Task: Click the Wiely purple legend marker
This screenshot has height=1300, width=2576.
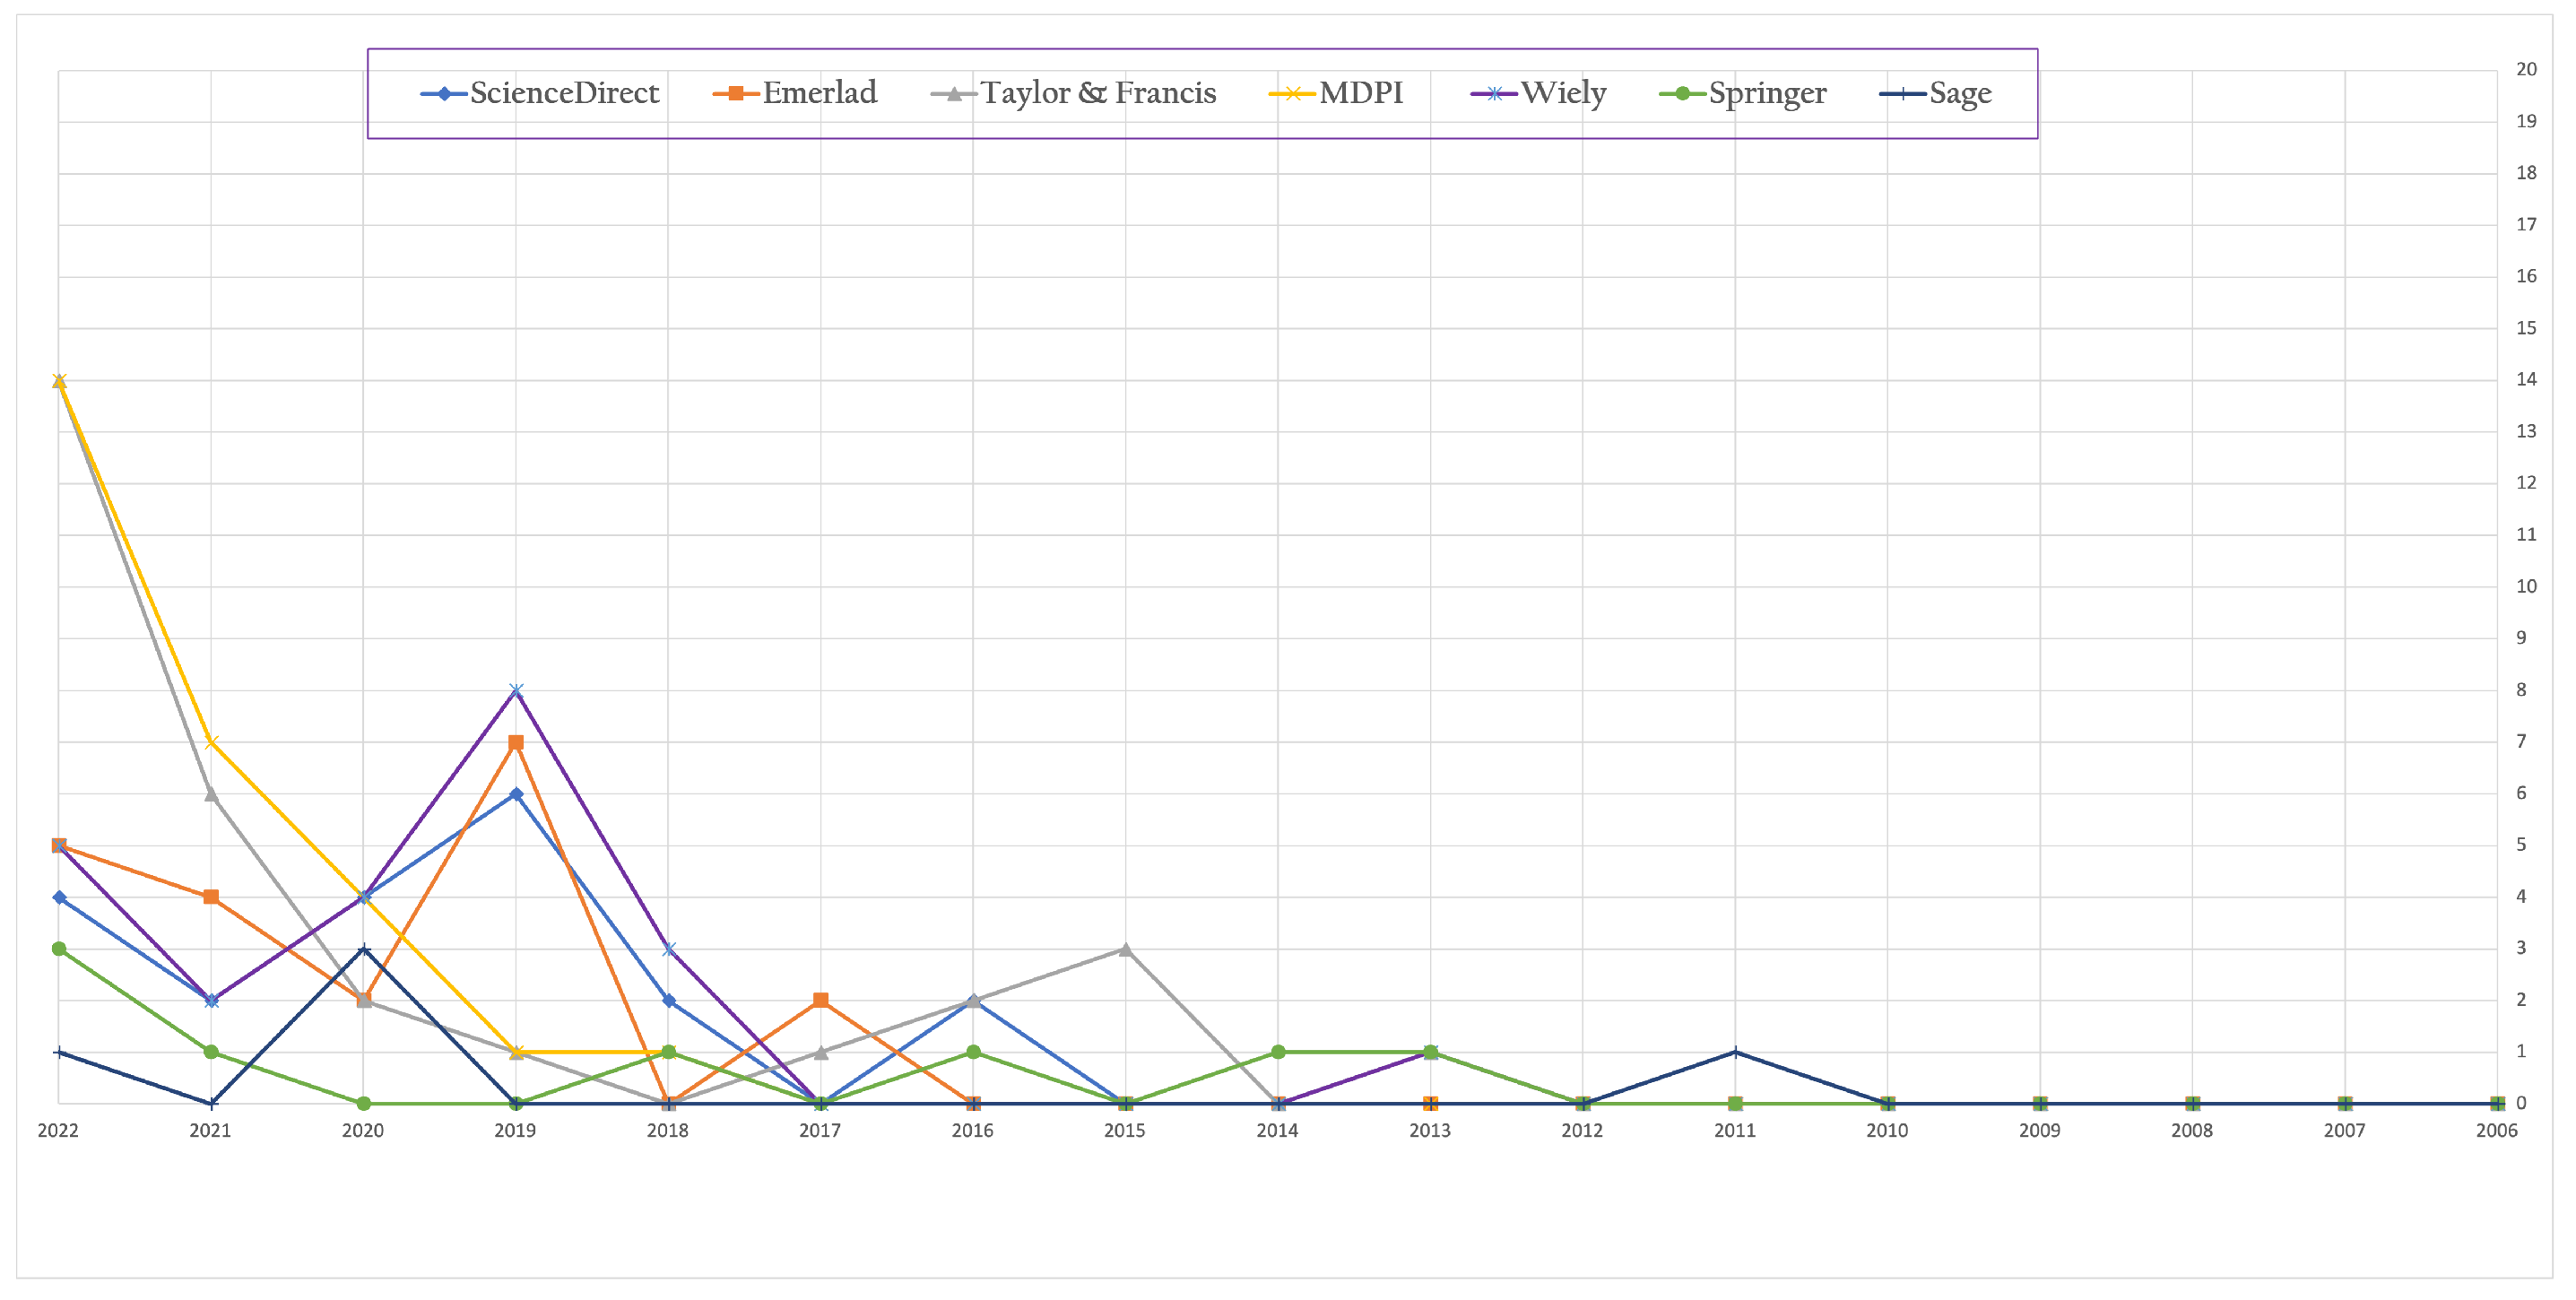Action: click(1494, 94)
